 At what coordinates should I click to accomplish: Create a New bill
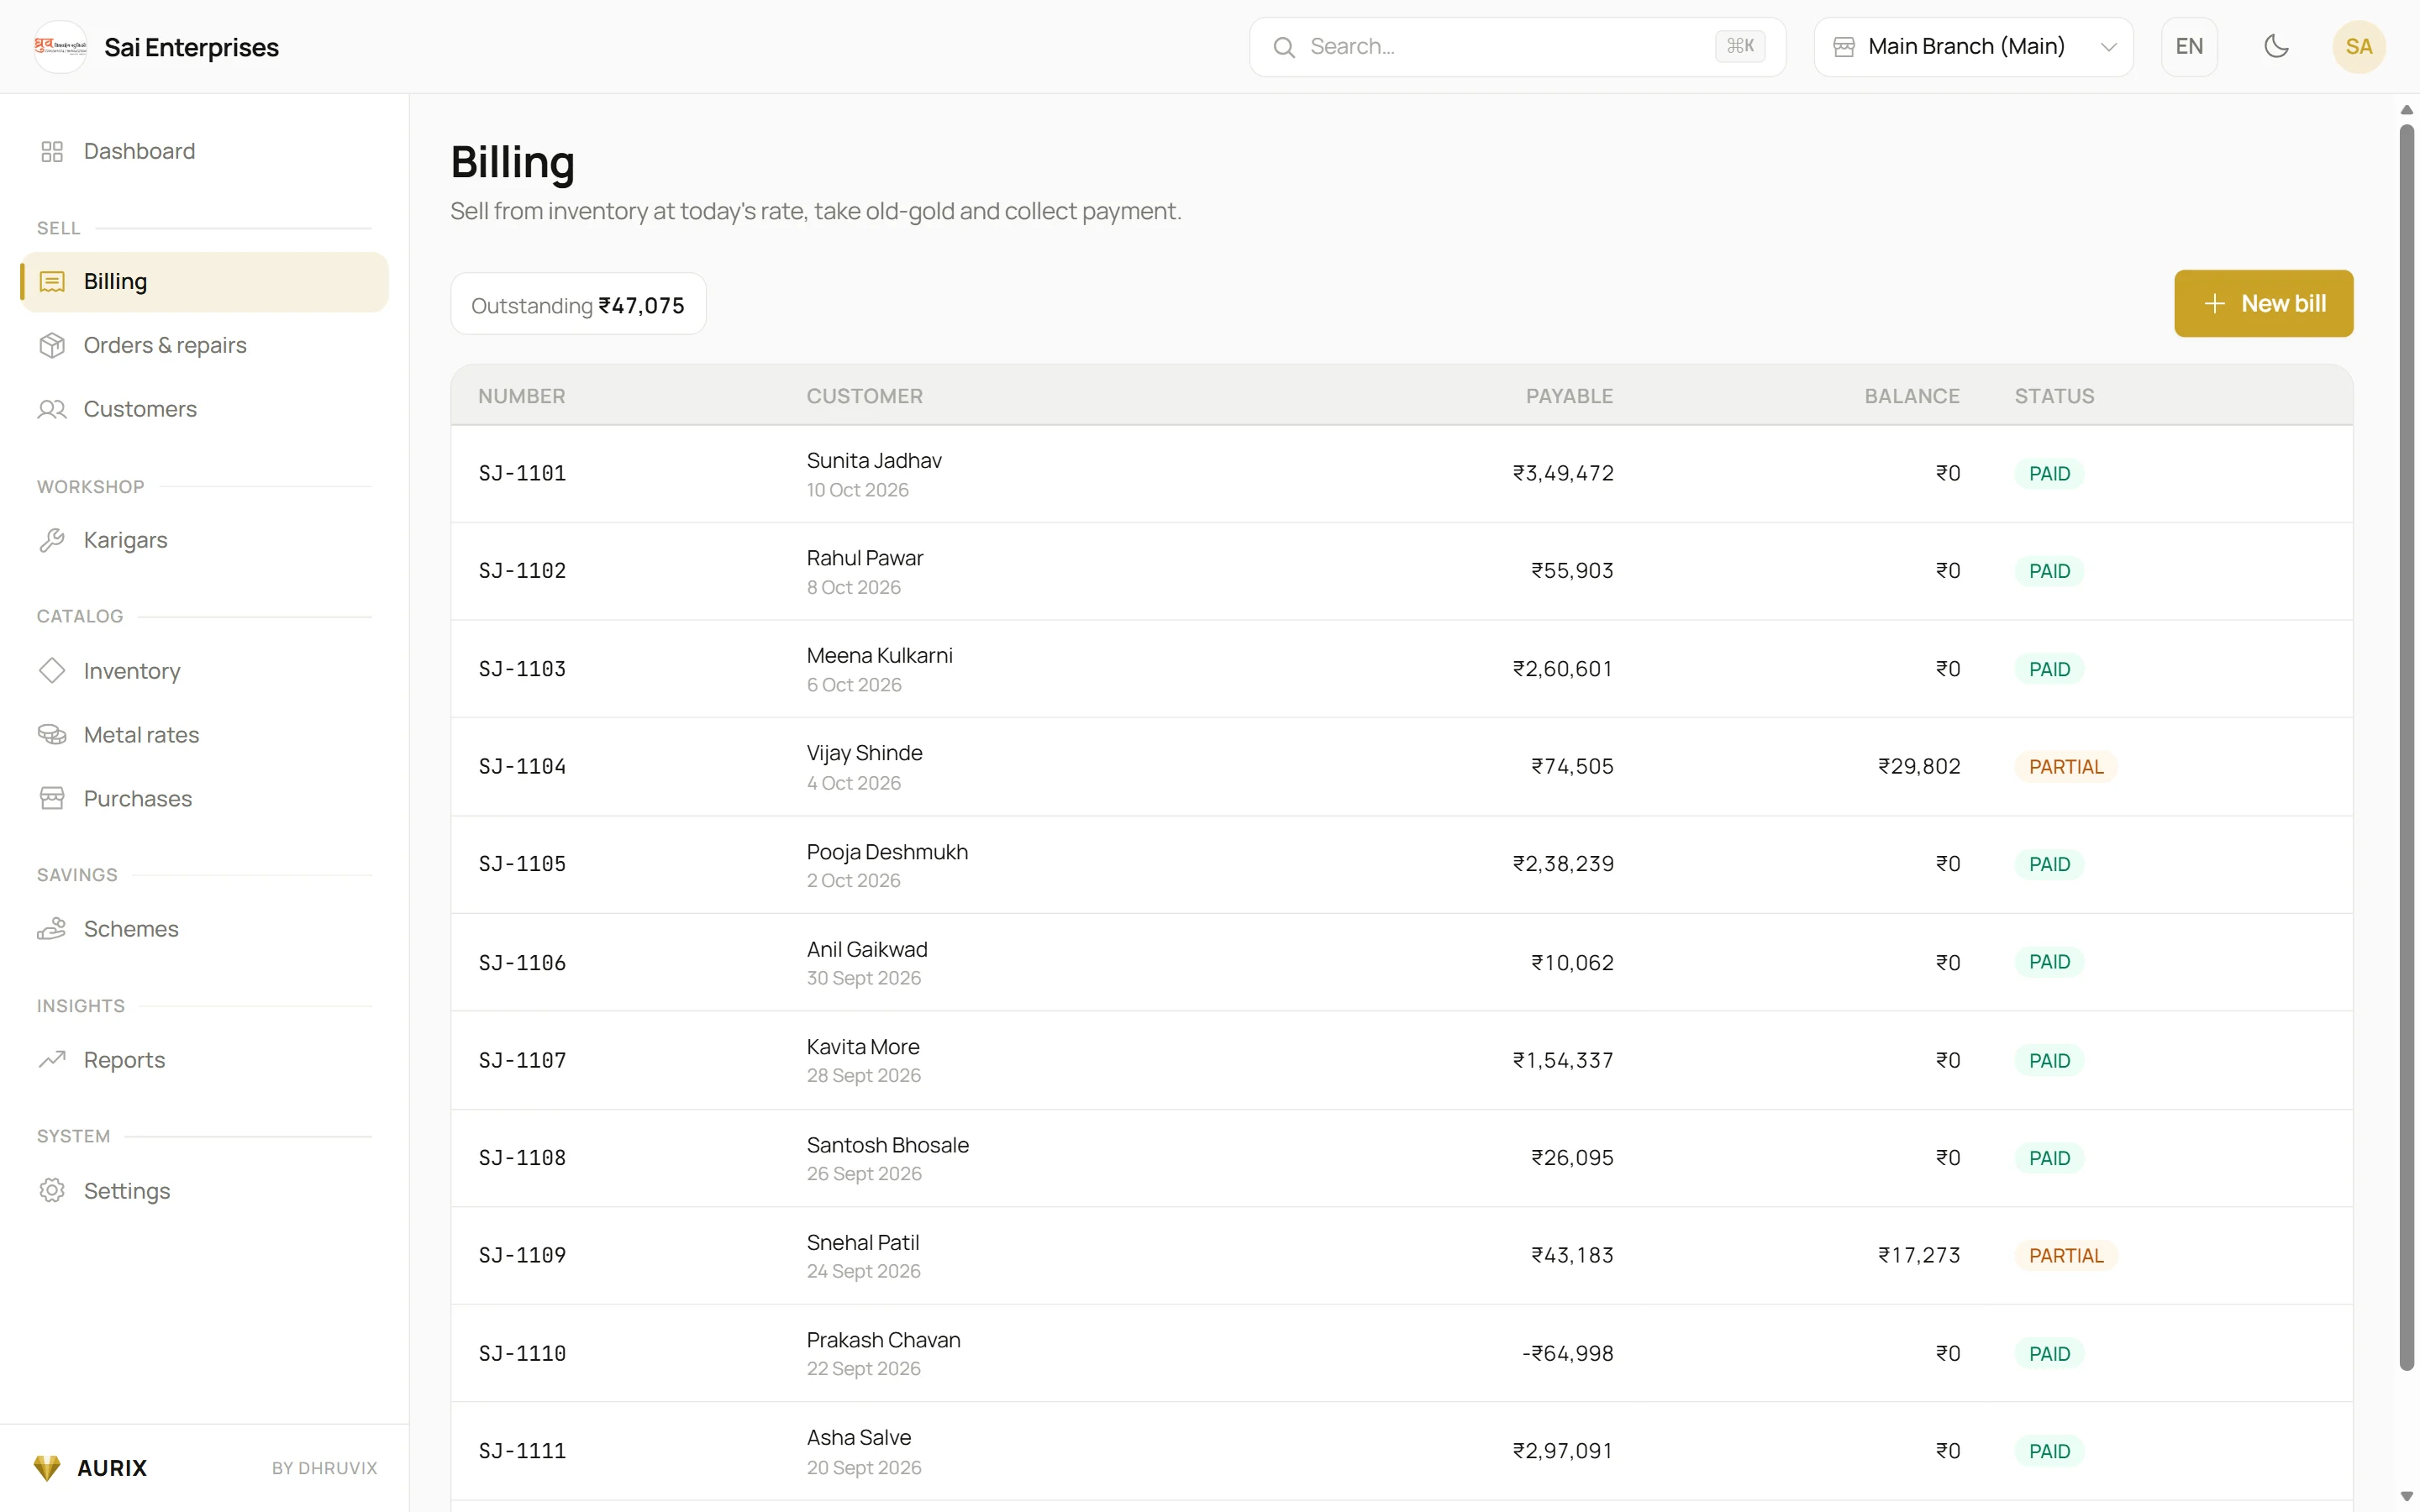pos(2263,303)
